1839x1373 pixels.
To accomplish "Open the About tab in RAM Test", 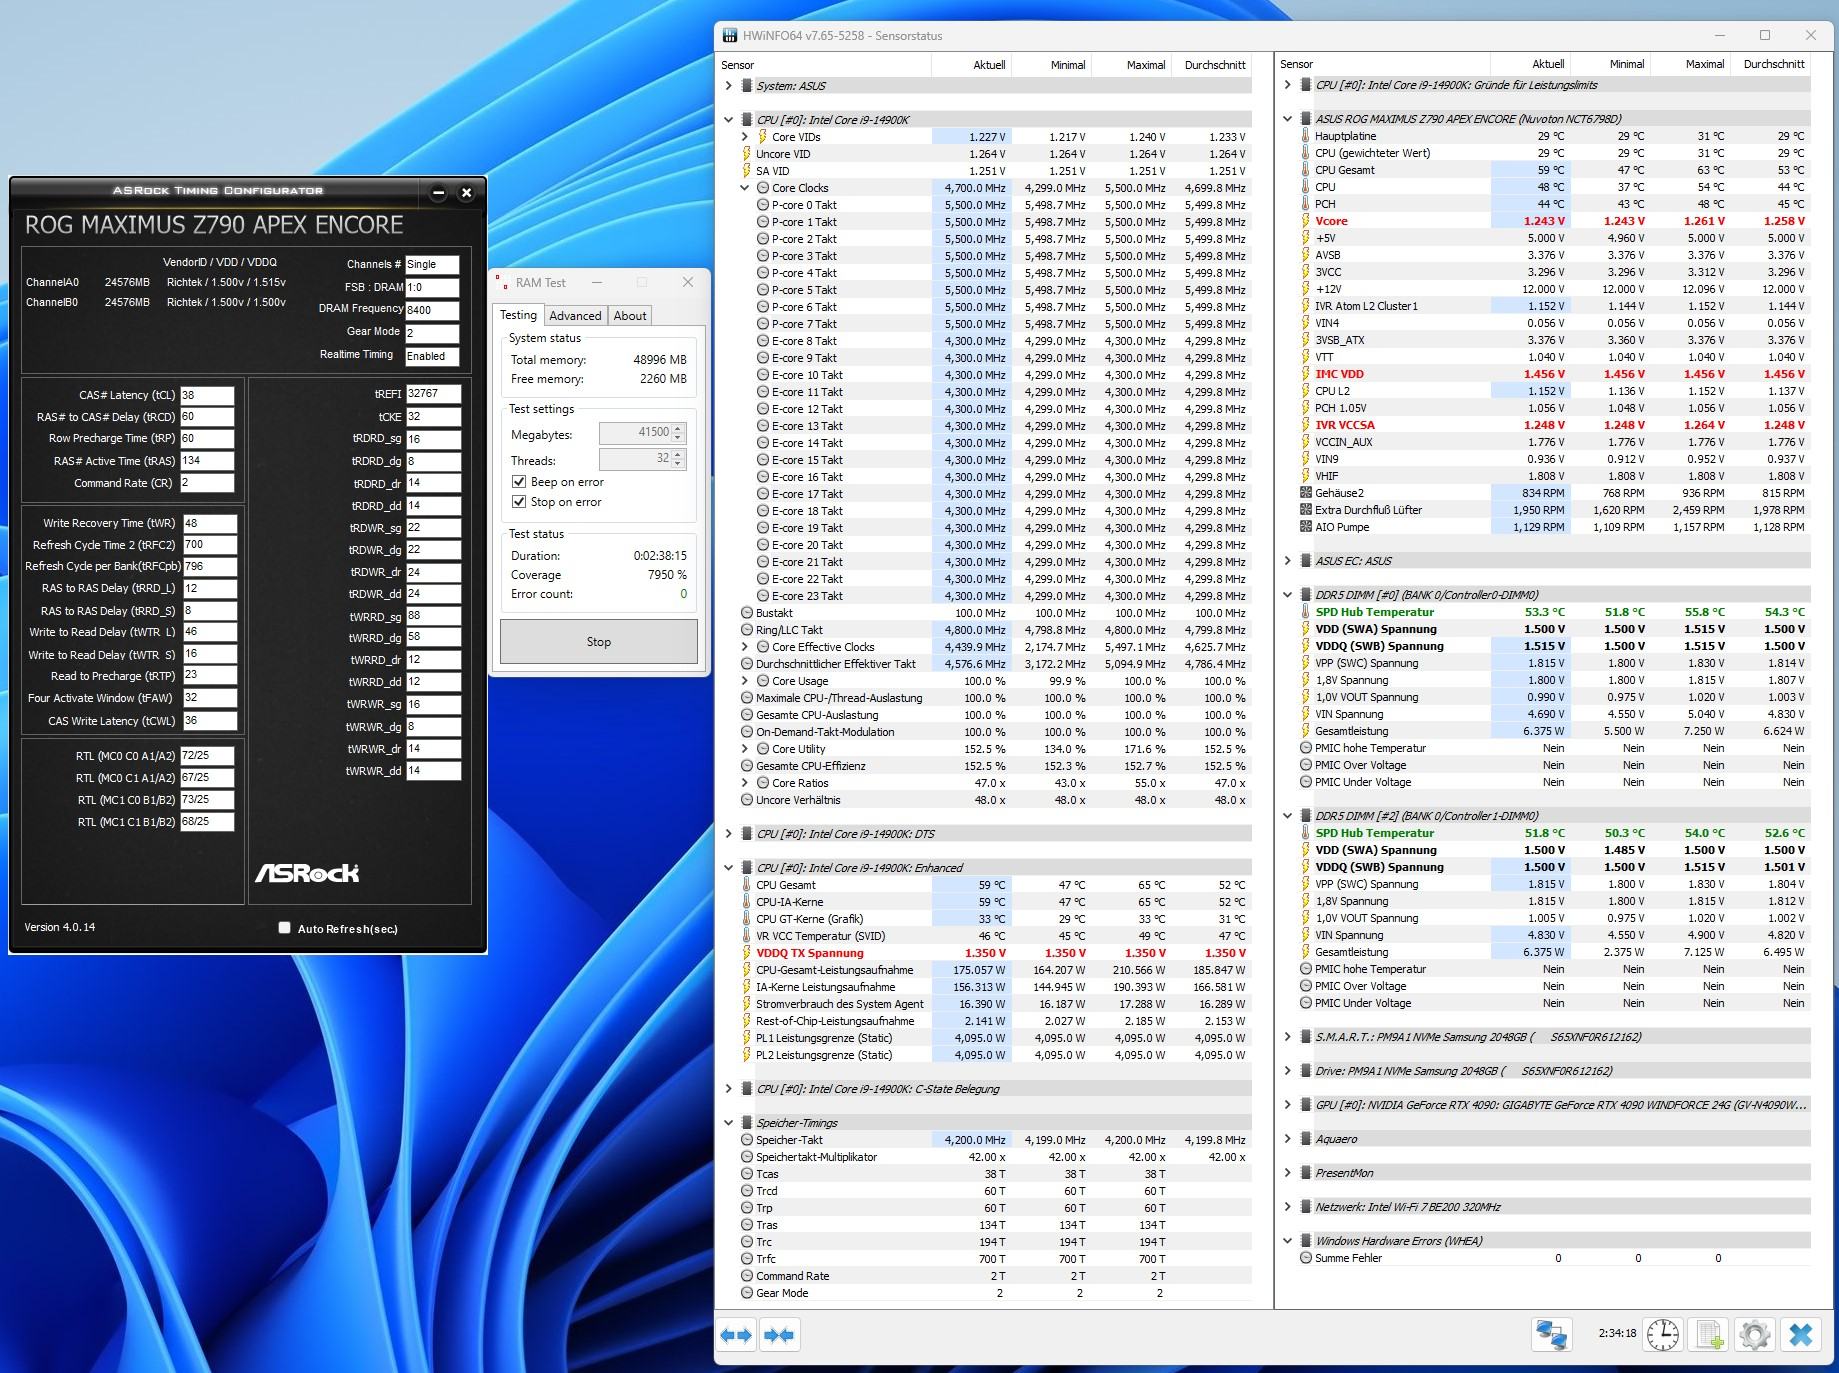I will pos(630,316).
